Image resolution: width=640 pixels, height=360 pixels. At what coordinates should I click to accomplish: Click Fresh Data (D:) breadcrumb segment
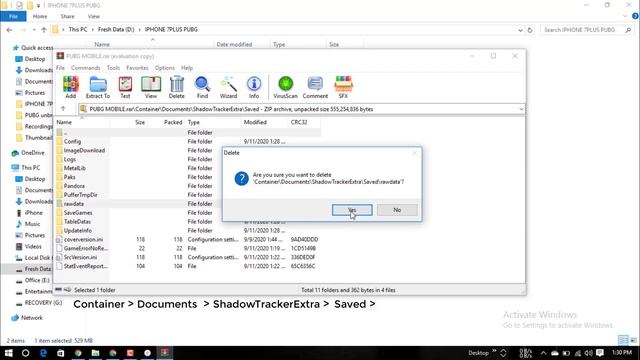(116, 29)
